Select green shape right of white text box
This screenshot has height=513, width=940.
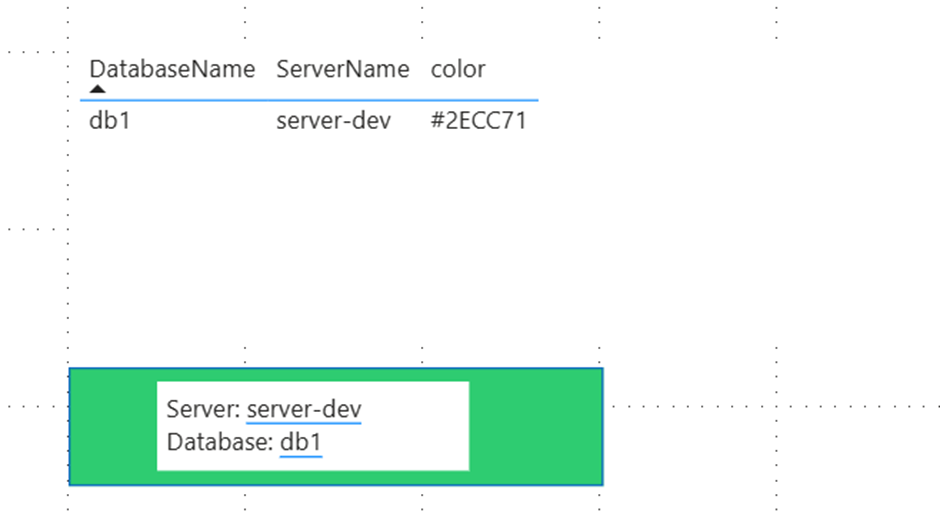535,426
